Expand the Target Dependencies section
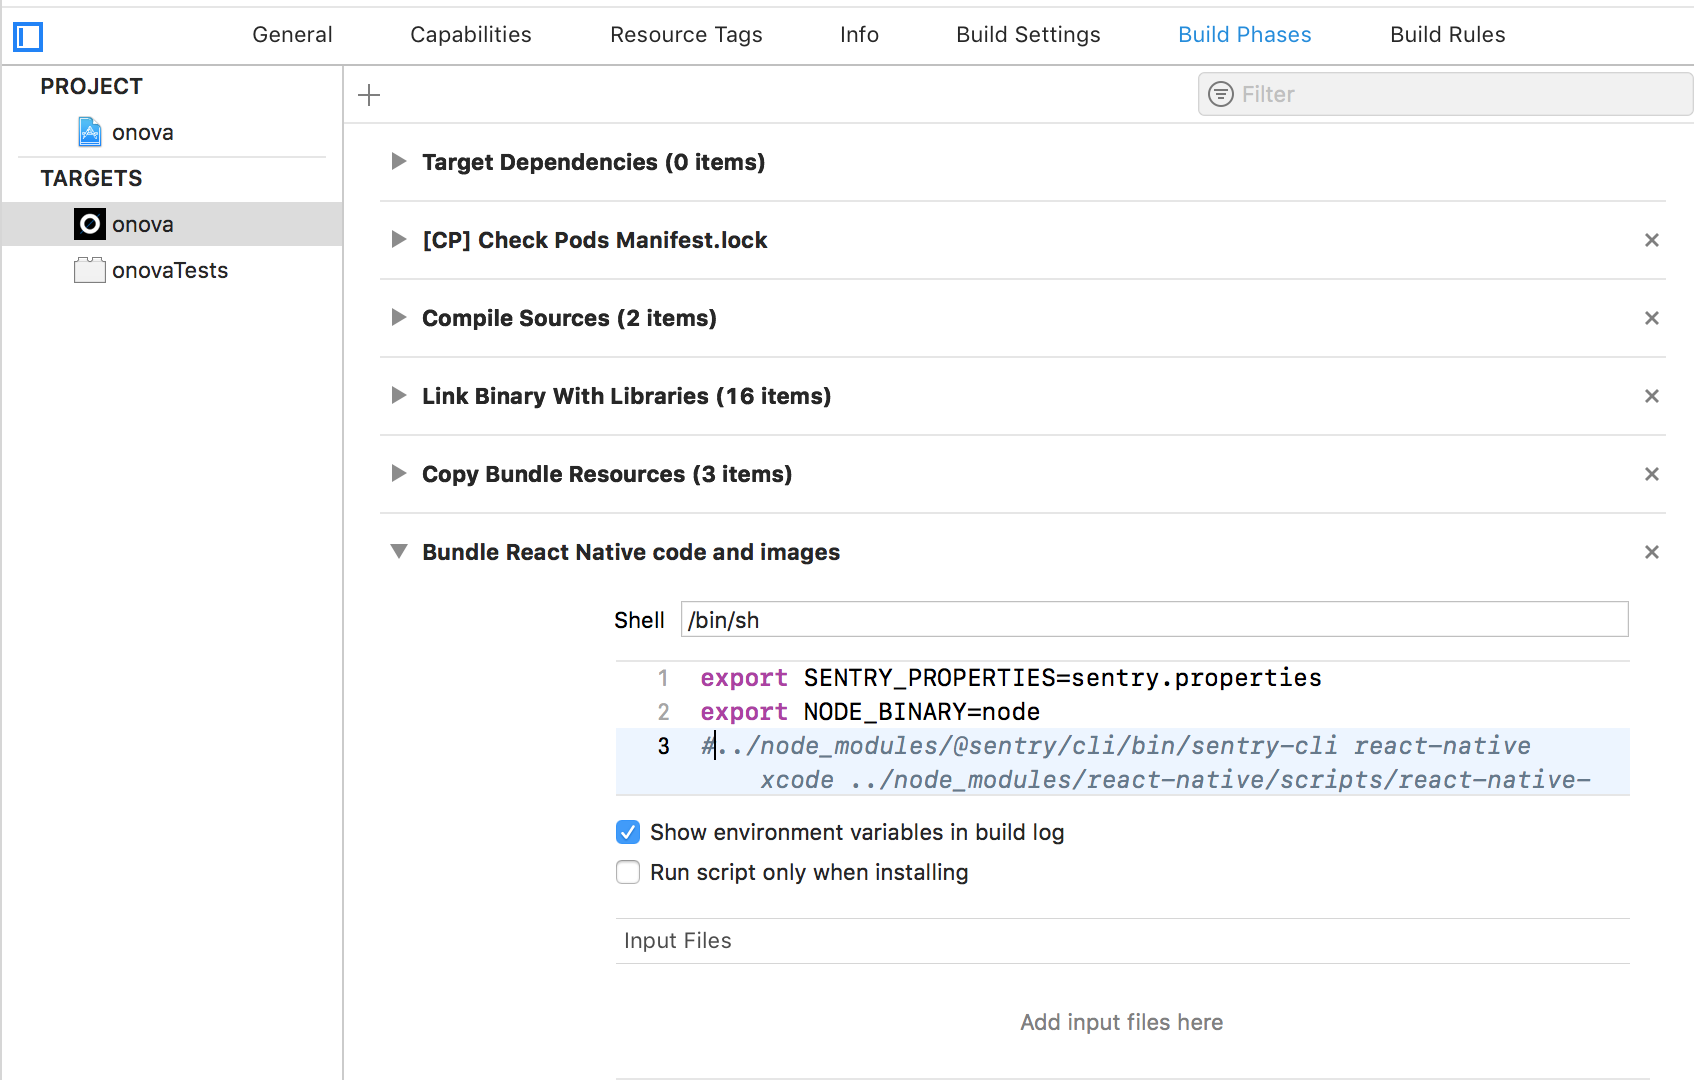The width and height of the screenshot is (1694, 1080). point(398,161)
